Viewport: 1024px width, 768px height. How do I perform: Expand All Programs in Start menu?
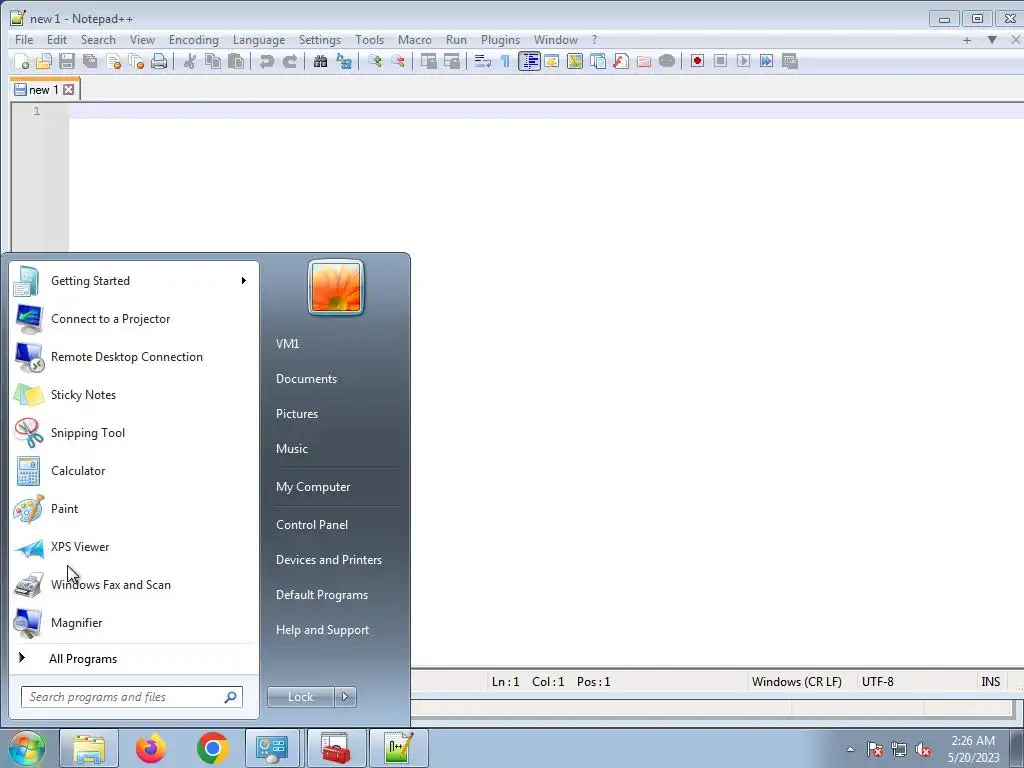[83, 659]
